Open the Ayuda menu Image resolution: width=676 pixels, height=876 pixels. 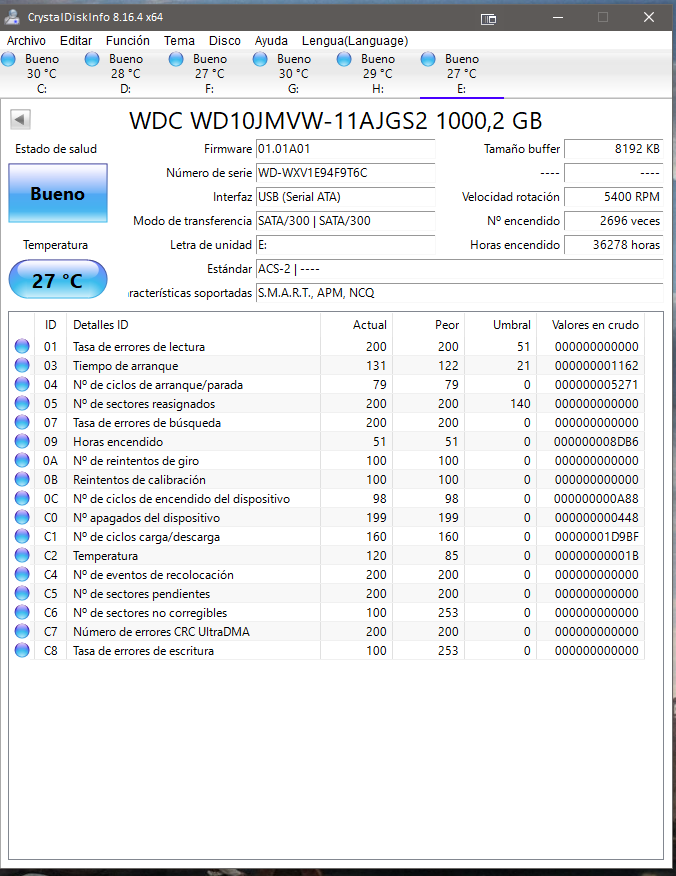(271, 41)
